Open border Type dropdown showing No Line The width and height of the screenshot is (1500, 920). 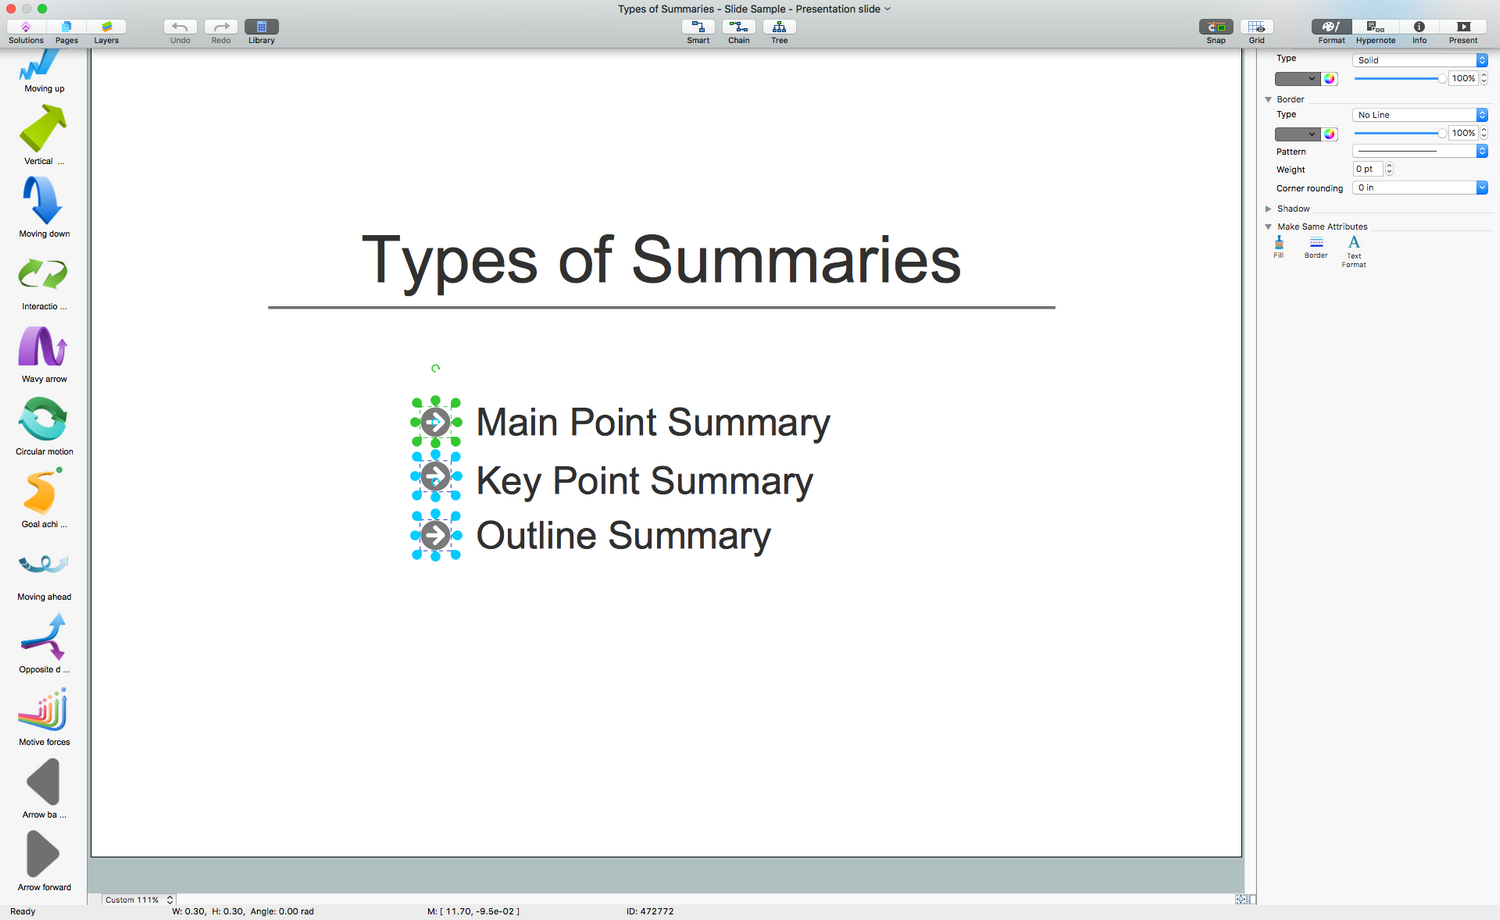(x=1420, y=115)
